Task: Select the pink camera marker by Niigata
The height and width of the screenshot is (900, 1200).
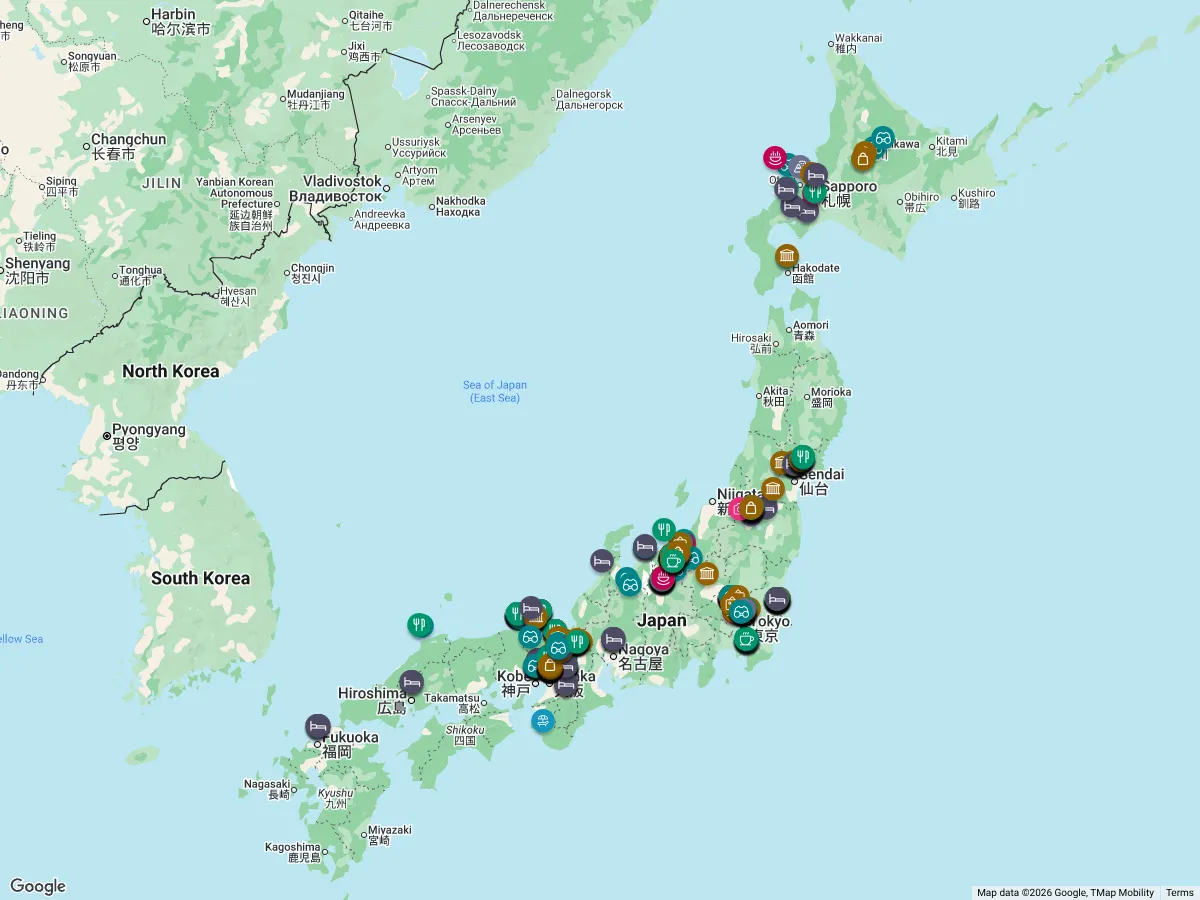Action: pos(739,509)
